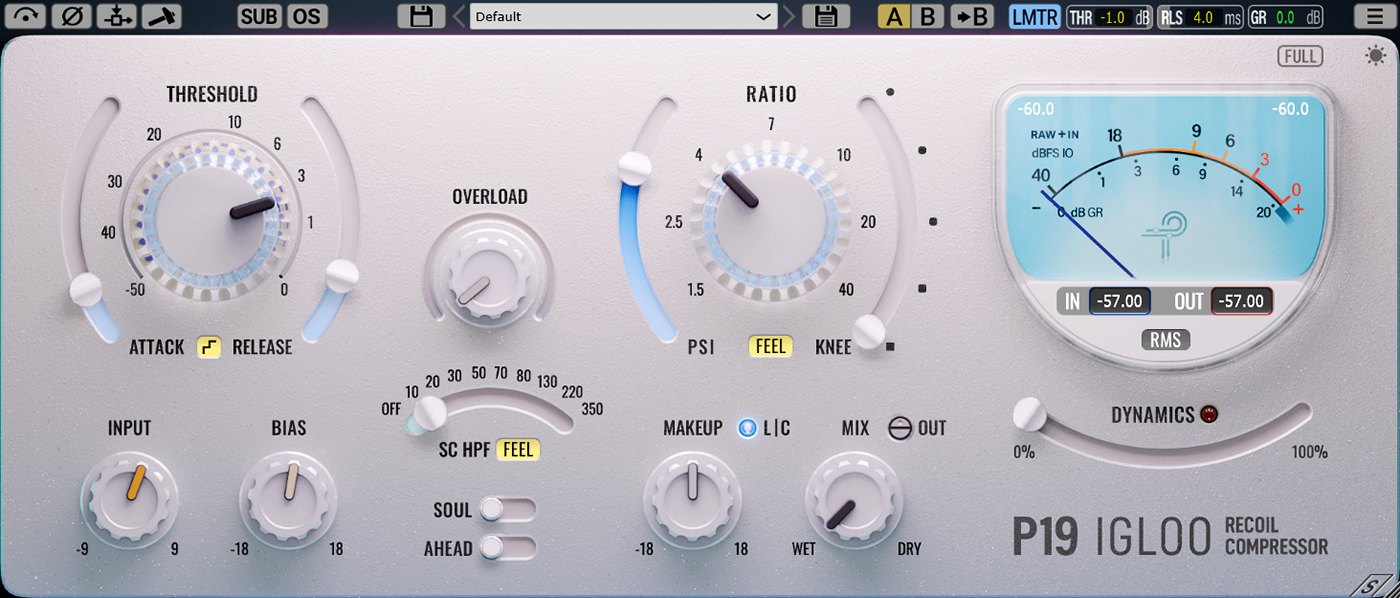This screenshot has height=598, width=1400.
Task: Click the RMS meter mode button
Action: pos(1165,339)
